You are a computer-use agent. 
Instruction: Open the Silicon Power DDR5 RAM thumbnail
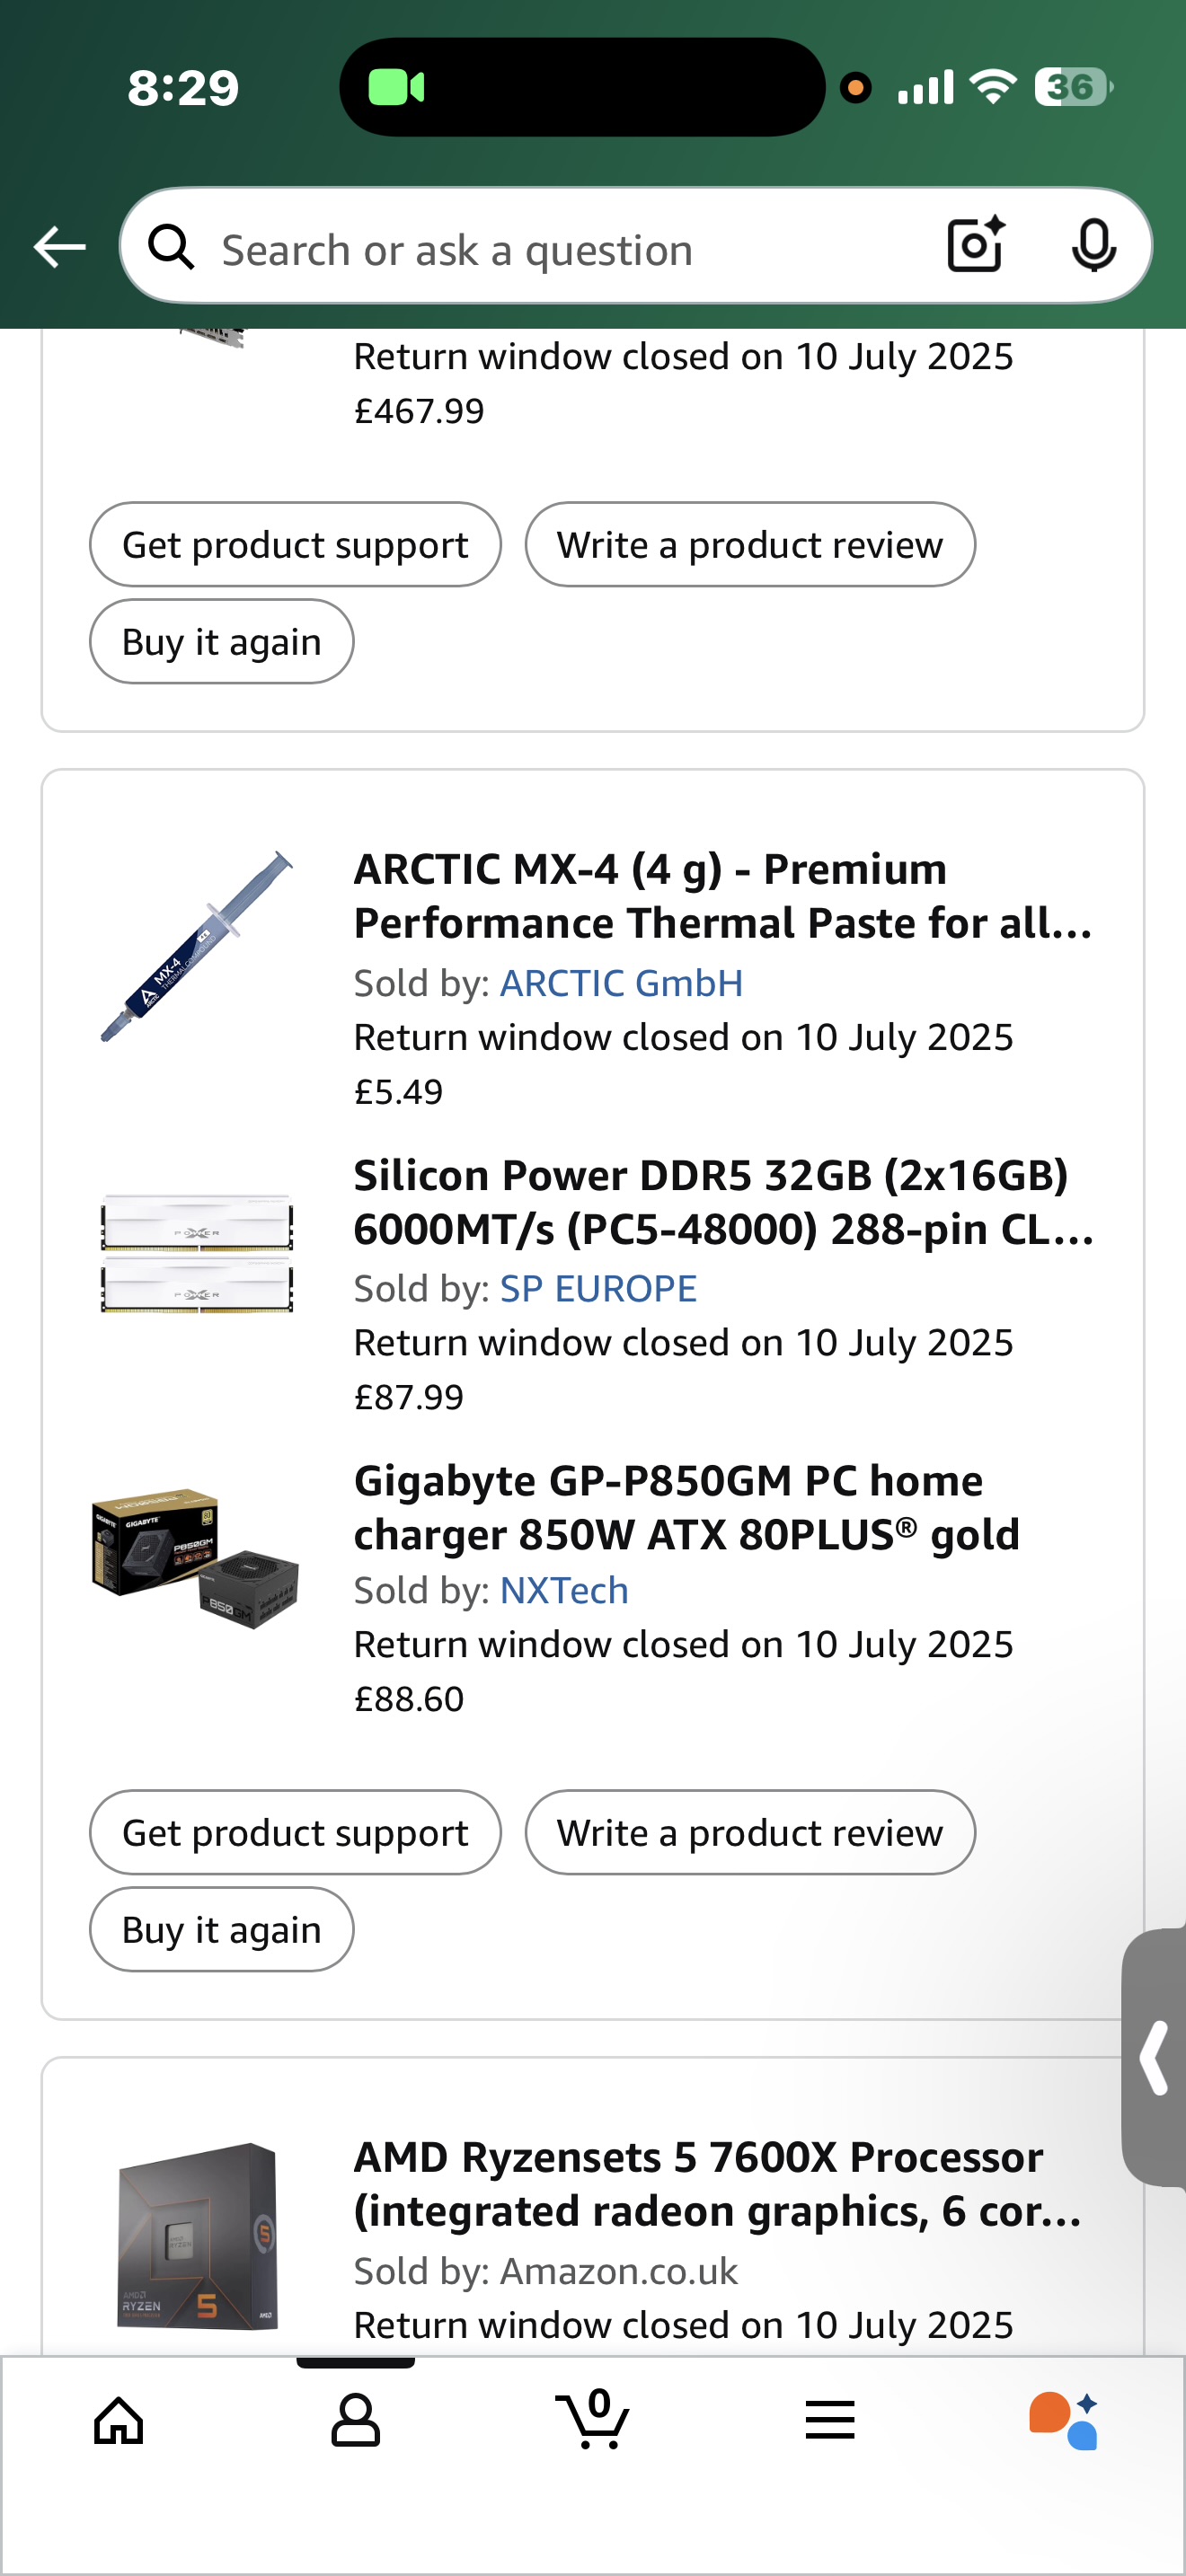[198, 1252]
